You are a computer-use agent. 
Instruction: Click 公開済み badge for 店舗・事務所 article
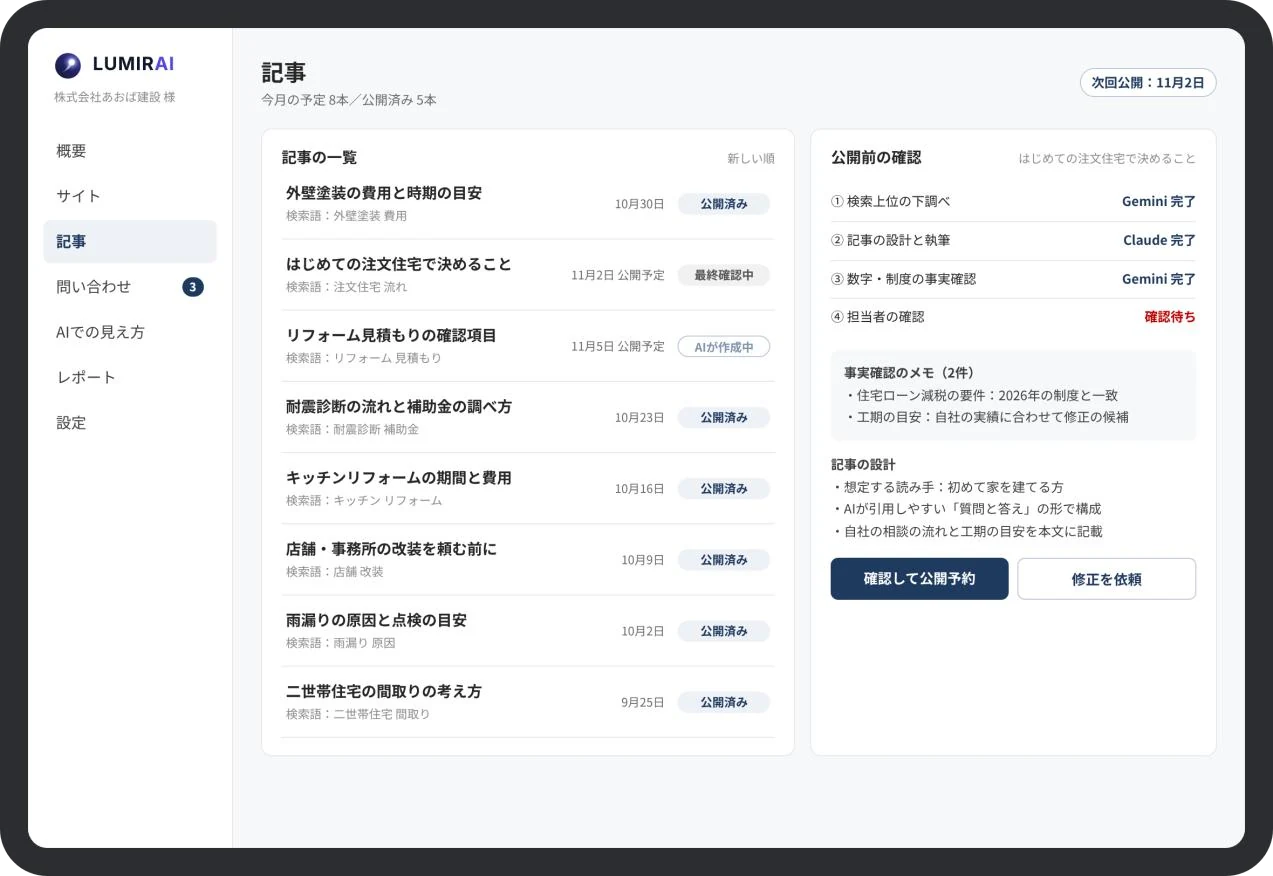(x=724, y=560)
